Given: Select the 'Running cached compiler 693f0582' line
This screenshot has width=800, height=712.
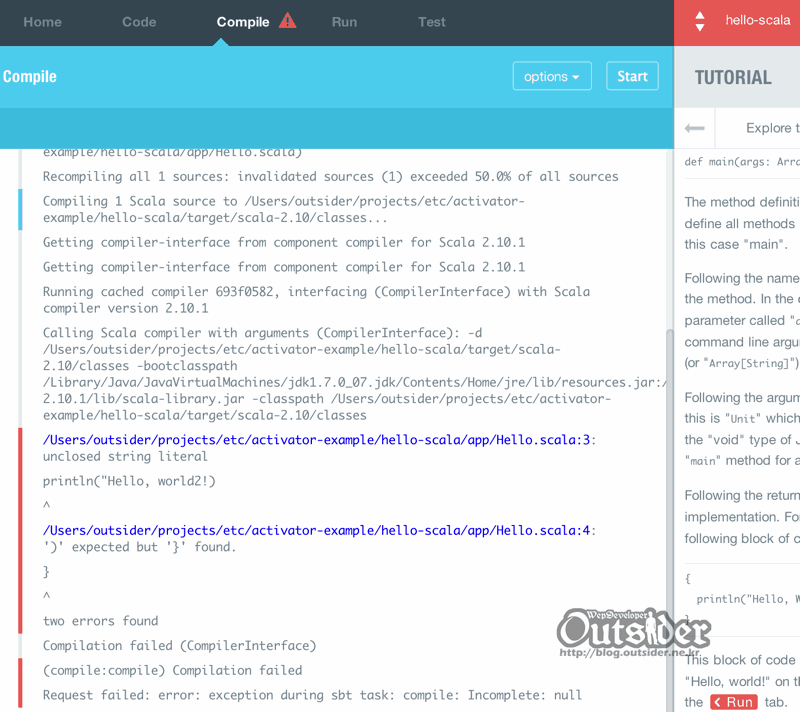Looking at the screenshot, I should pos(316,300).
